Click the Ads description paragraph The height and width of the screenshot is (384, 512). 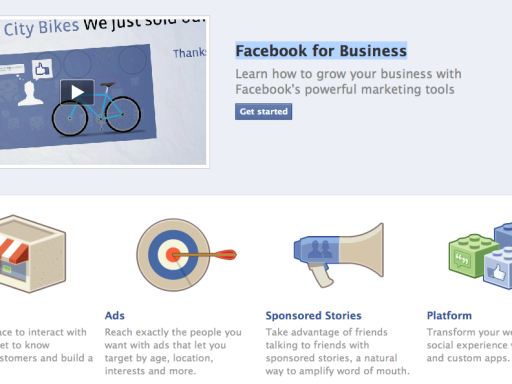coord(173,351)
